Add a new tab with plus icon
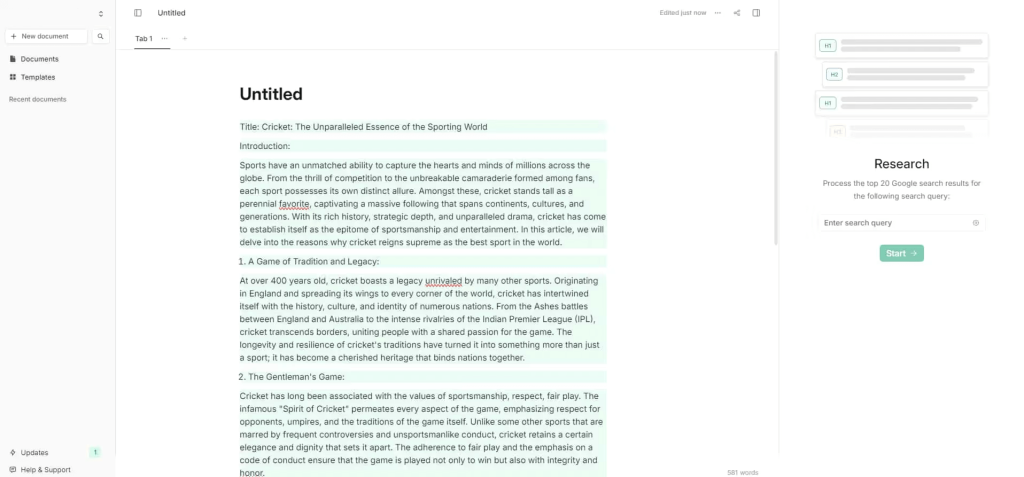The height and width of the screenshot is (477, 1024). tap(184, 38)
